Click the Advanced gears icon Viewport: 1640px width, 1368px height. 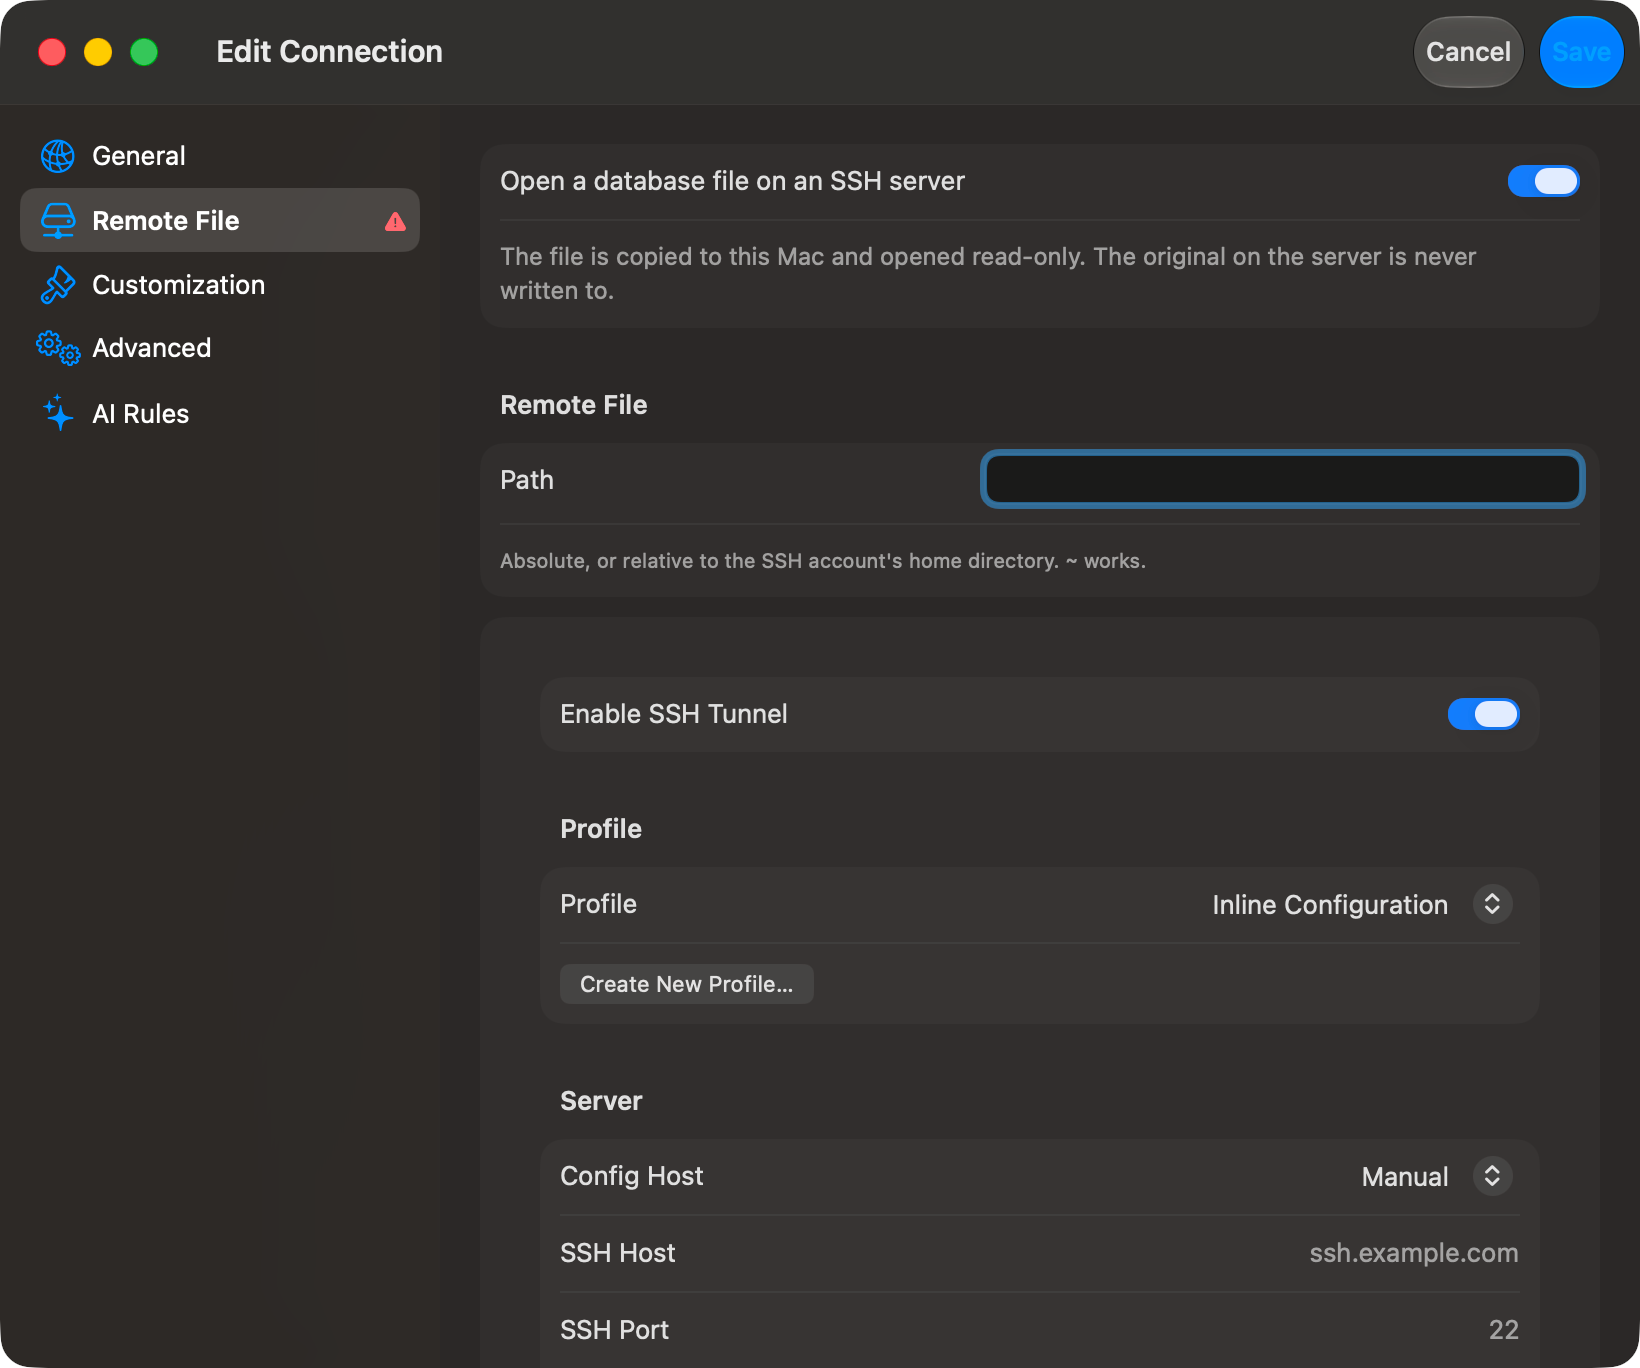coord(58,348)
